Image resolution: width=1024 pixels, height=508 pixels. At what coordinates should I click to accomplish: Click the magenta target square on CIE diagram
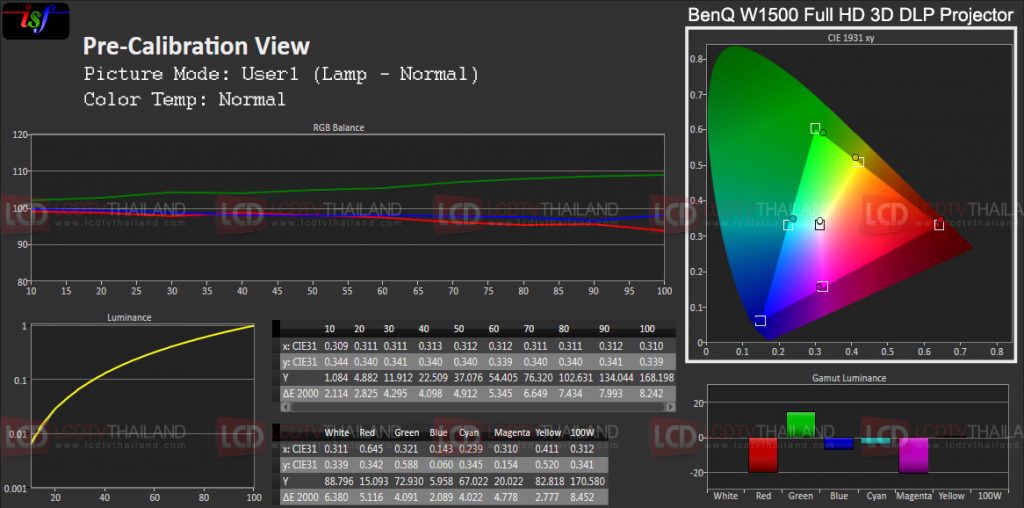[823, 287]
